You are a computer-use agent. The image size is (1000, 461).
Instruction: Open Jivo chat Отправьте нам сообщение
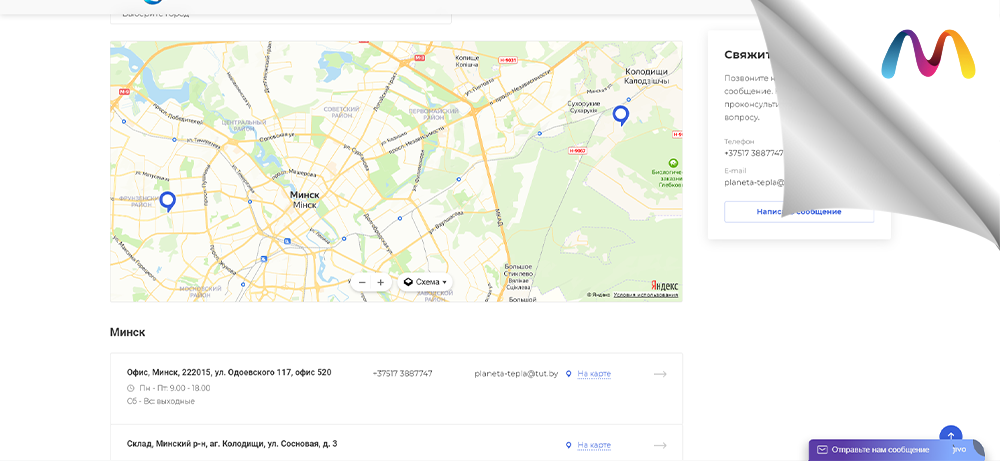click(x=879, y=450)
